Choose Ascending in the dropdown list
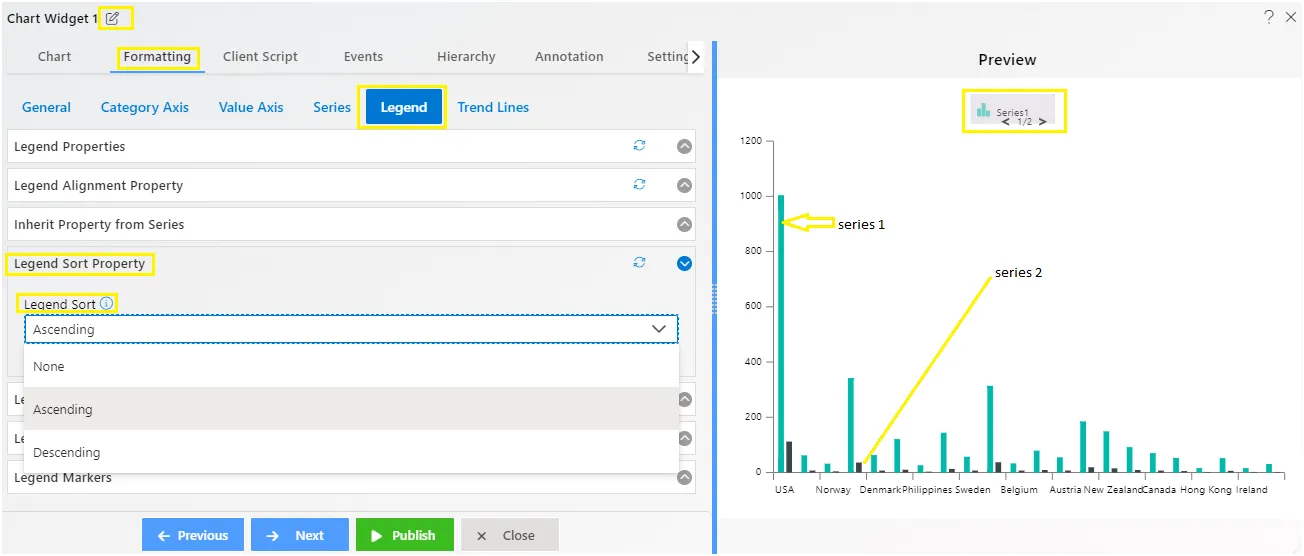Viewport: 1304px width, 556px height. pos(351,409)
